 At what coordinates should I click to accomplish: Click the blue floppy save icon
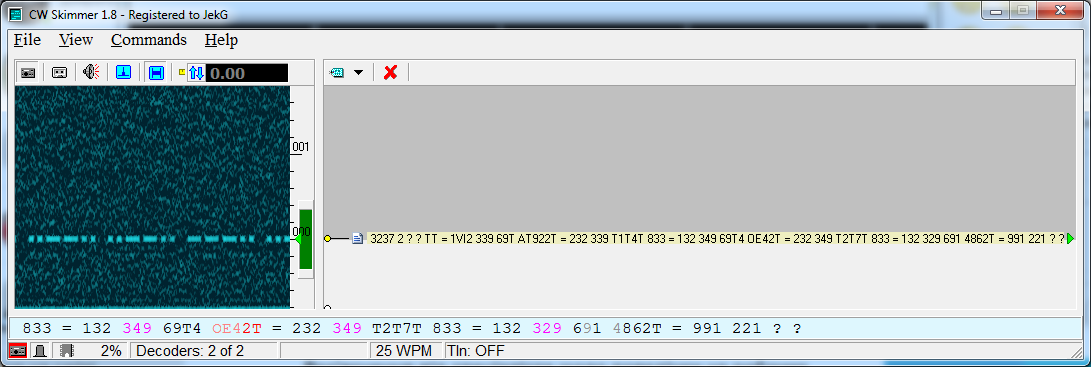pyautogui.click(x=157, y=72)
